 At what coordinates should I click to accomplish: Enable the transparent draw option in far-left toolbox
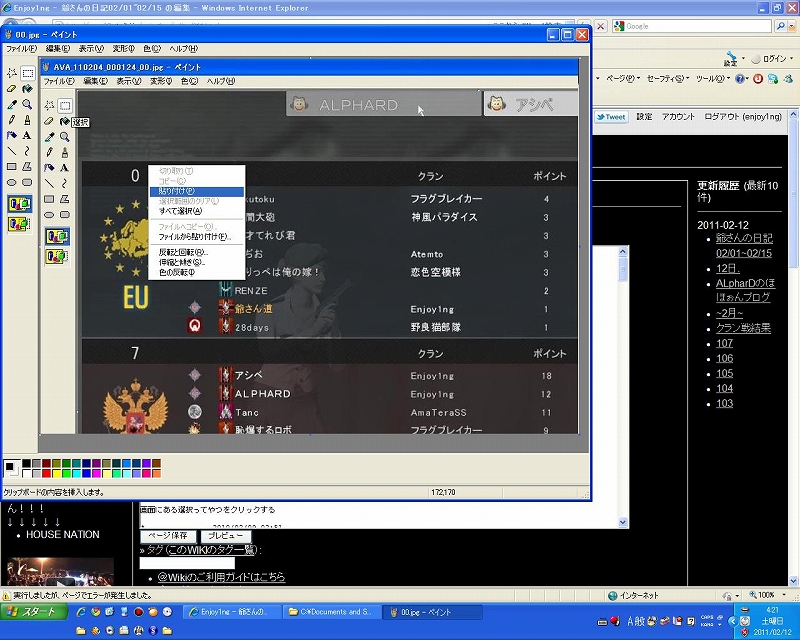click(x=19, y=226)
